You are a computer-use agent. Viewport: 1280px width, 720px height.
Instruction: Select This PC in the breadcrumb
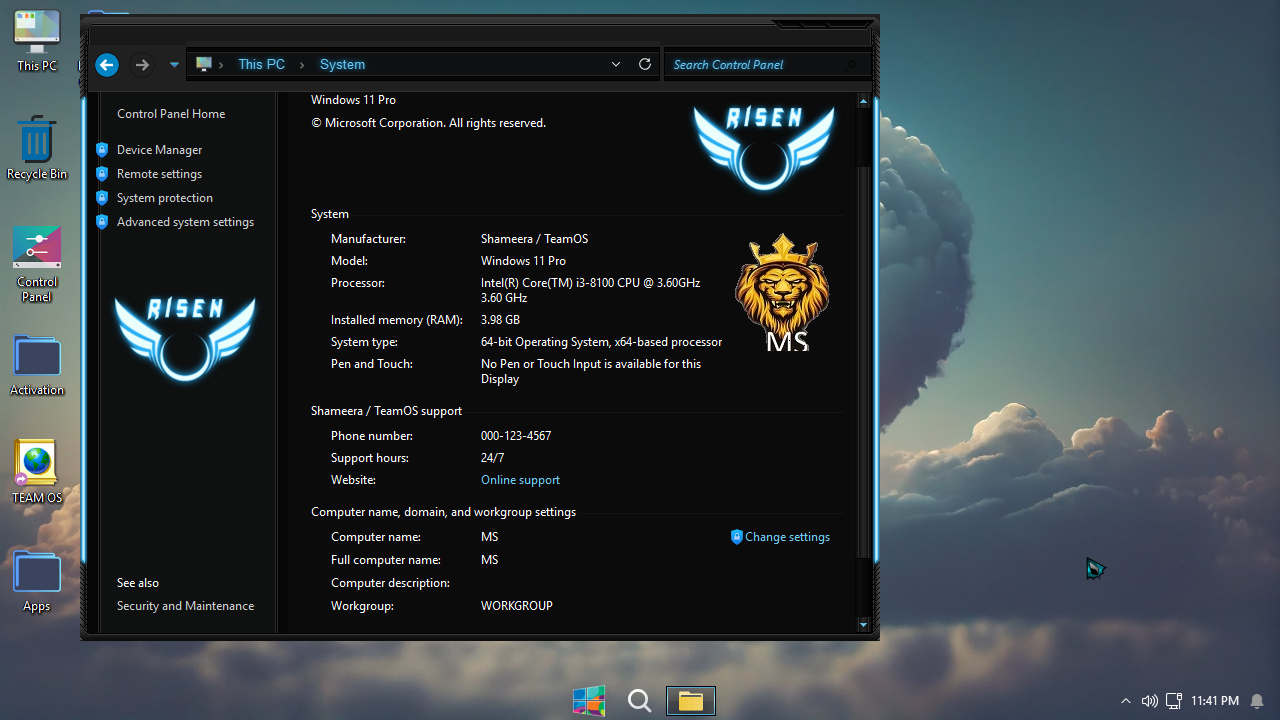tap(261, 64)
